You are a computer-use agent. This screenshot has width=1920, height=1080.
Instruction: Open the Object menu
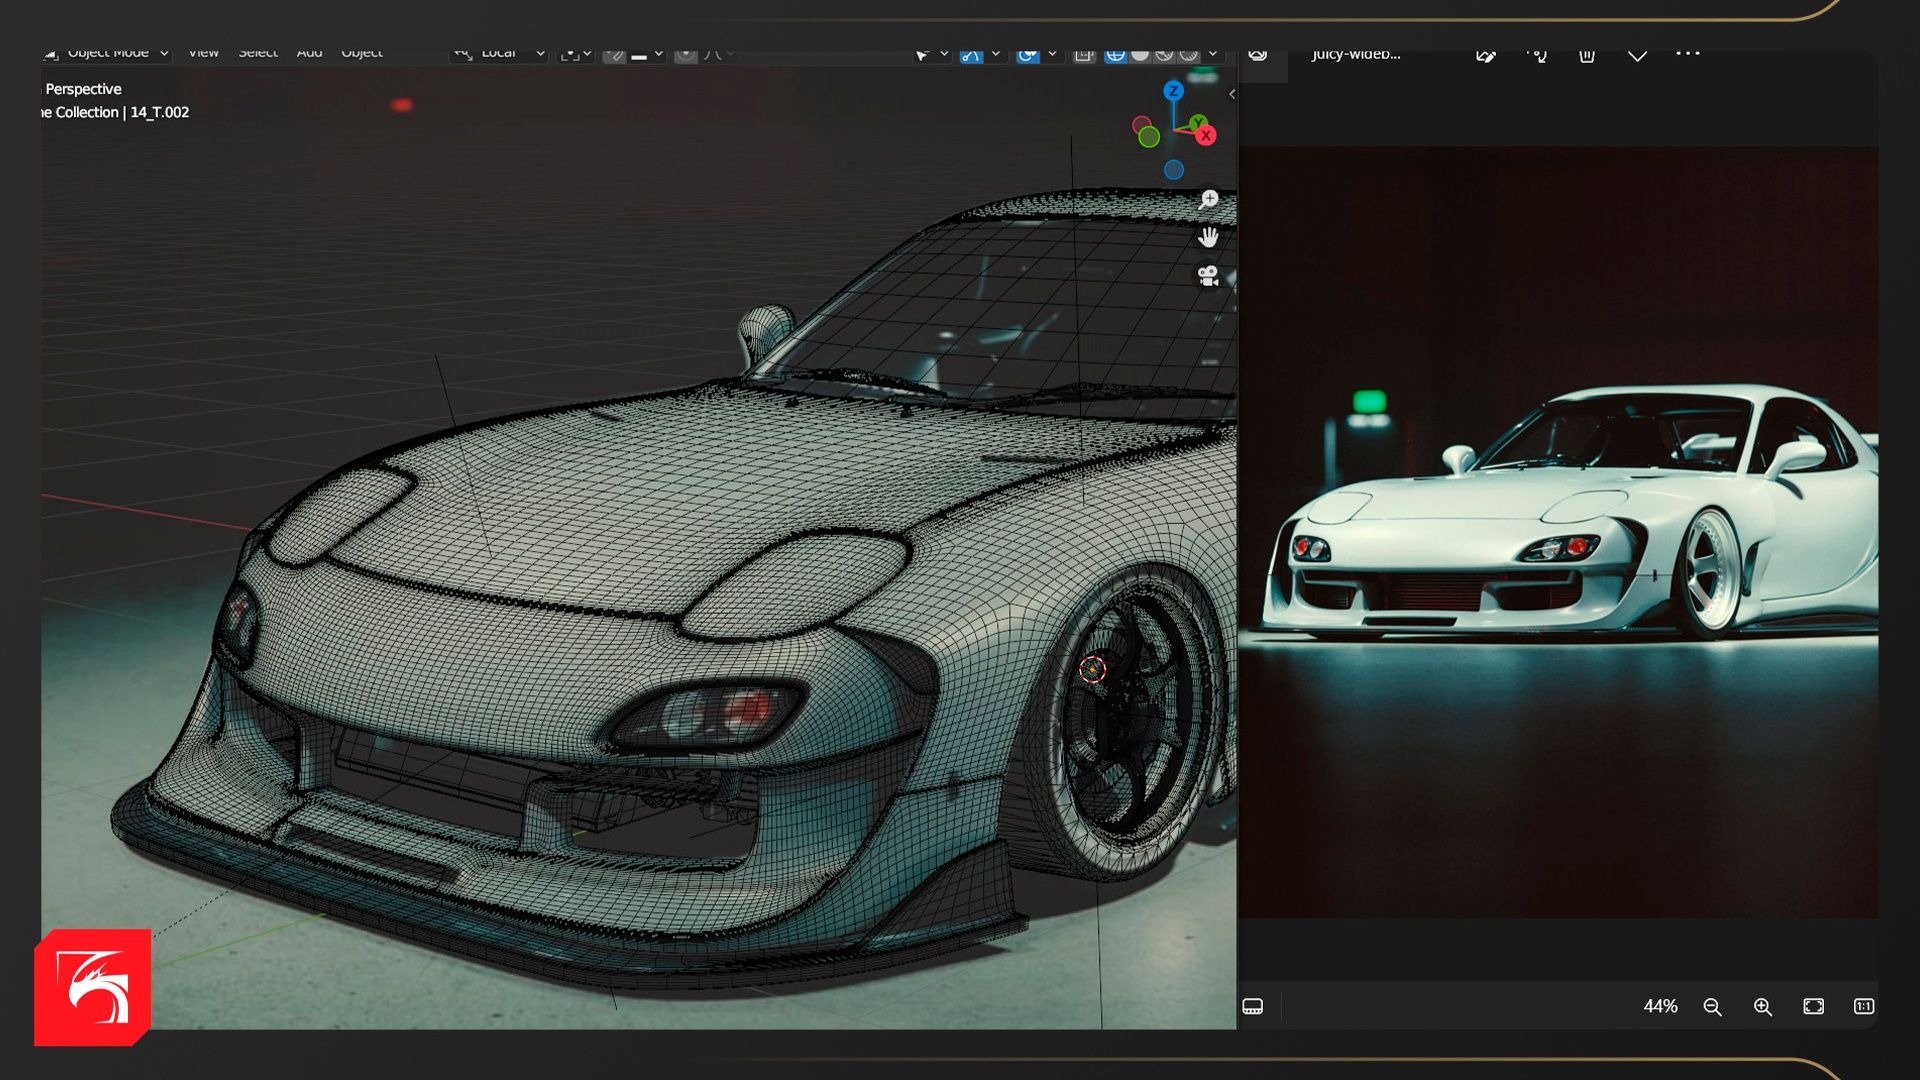361,54
